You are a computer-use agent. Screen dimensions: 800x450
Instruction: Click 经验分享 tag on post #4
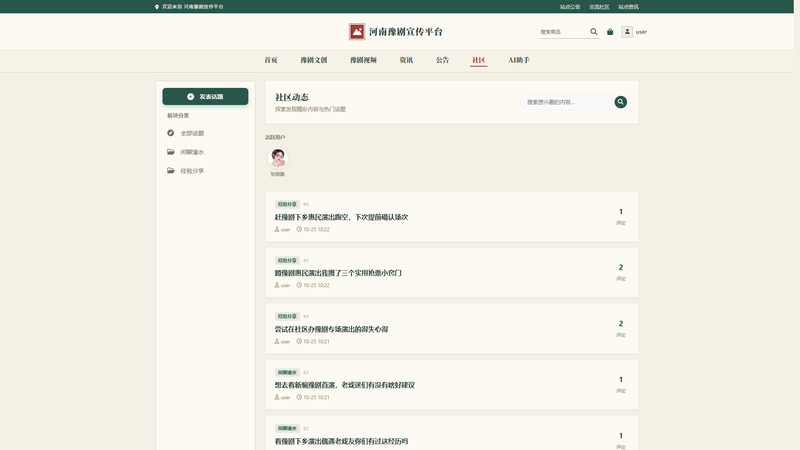[287, 316]
